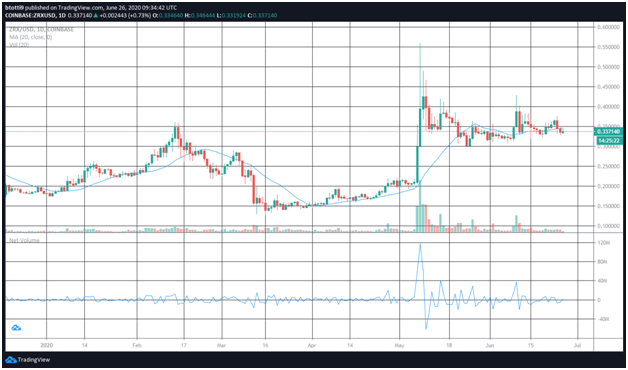The width and height of the screenshot is (628, 370).
Task: Click the Apr label on the time axis
Action: [311, 345]
